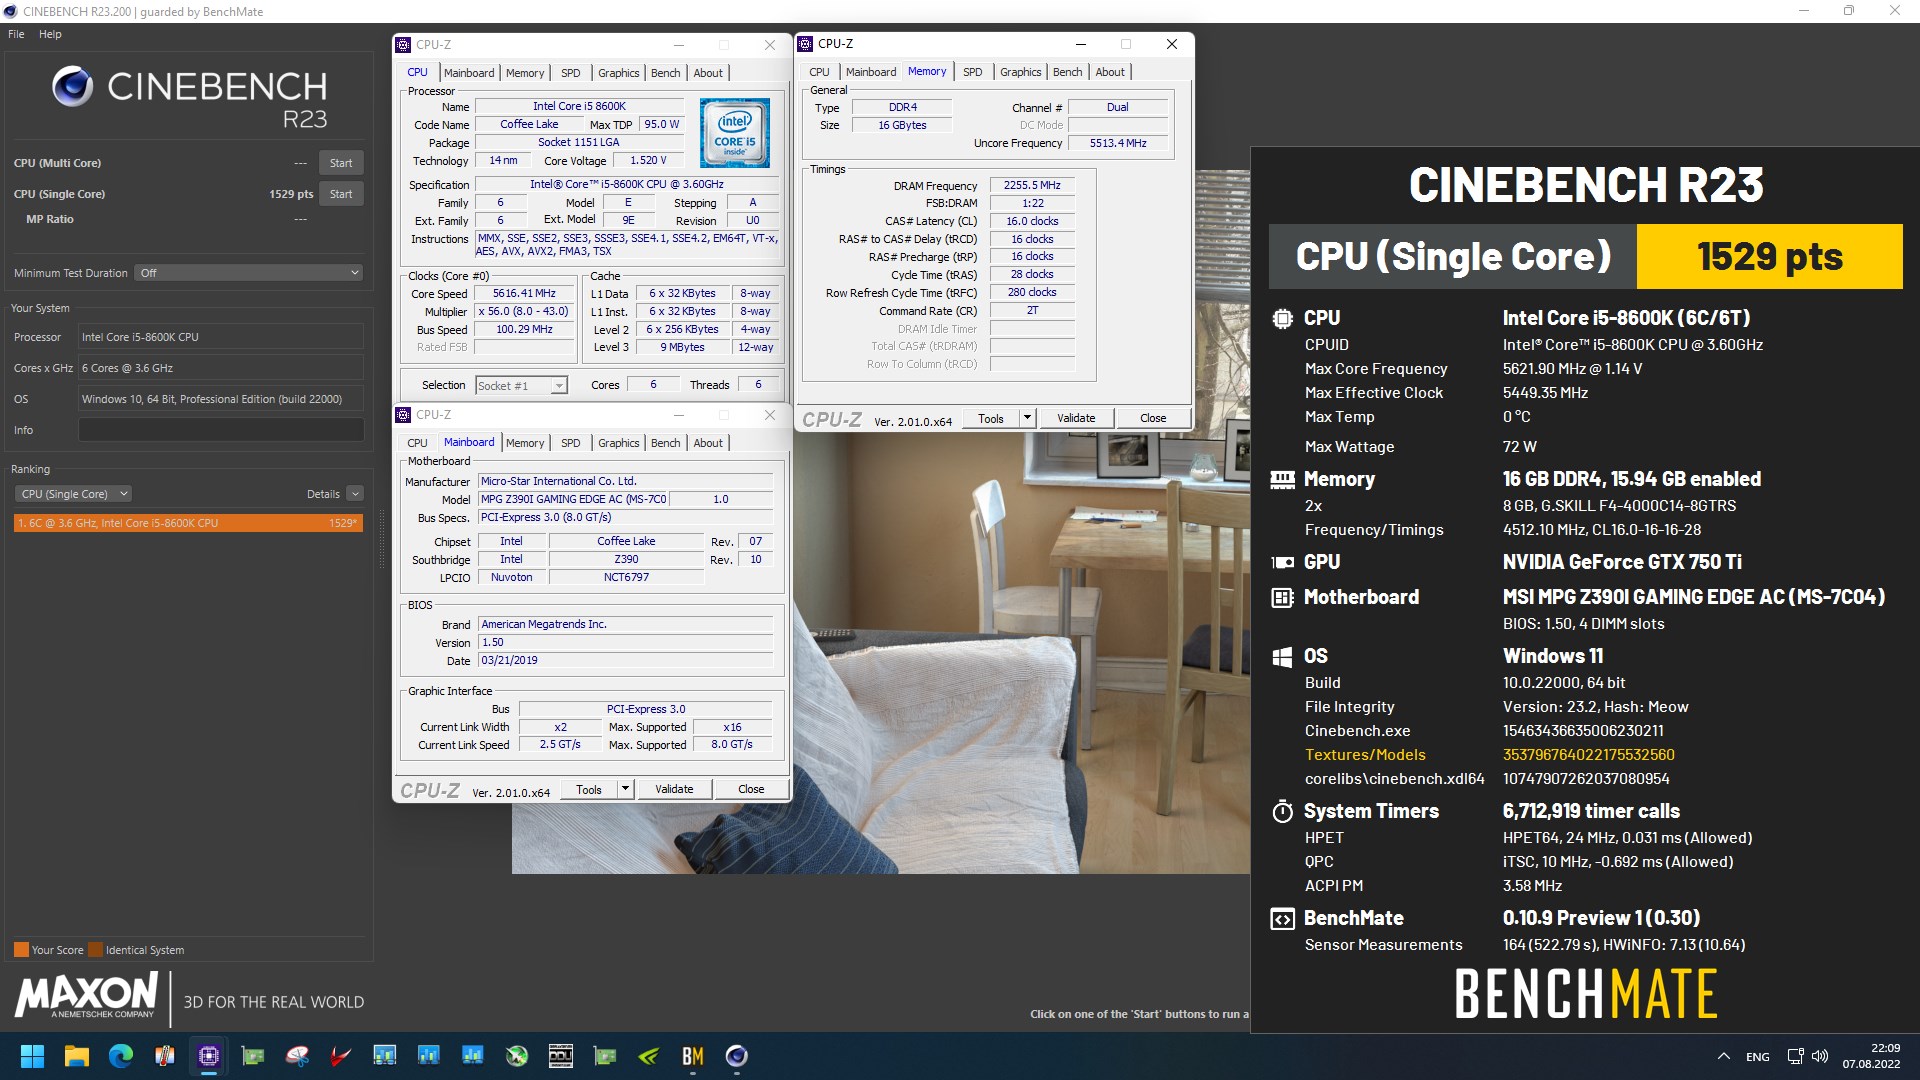
Task: Click the Processor field in Your System
Action: tap(221, 337)
